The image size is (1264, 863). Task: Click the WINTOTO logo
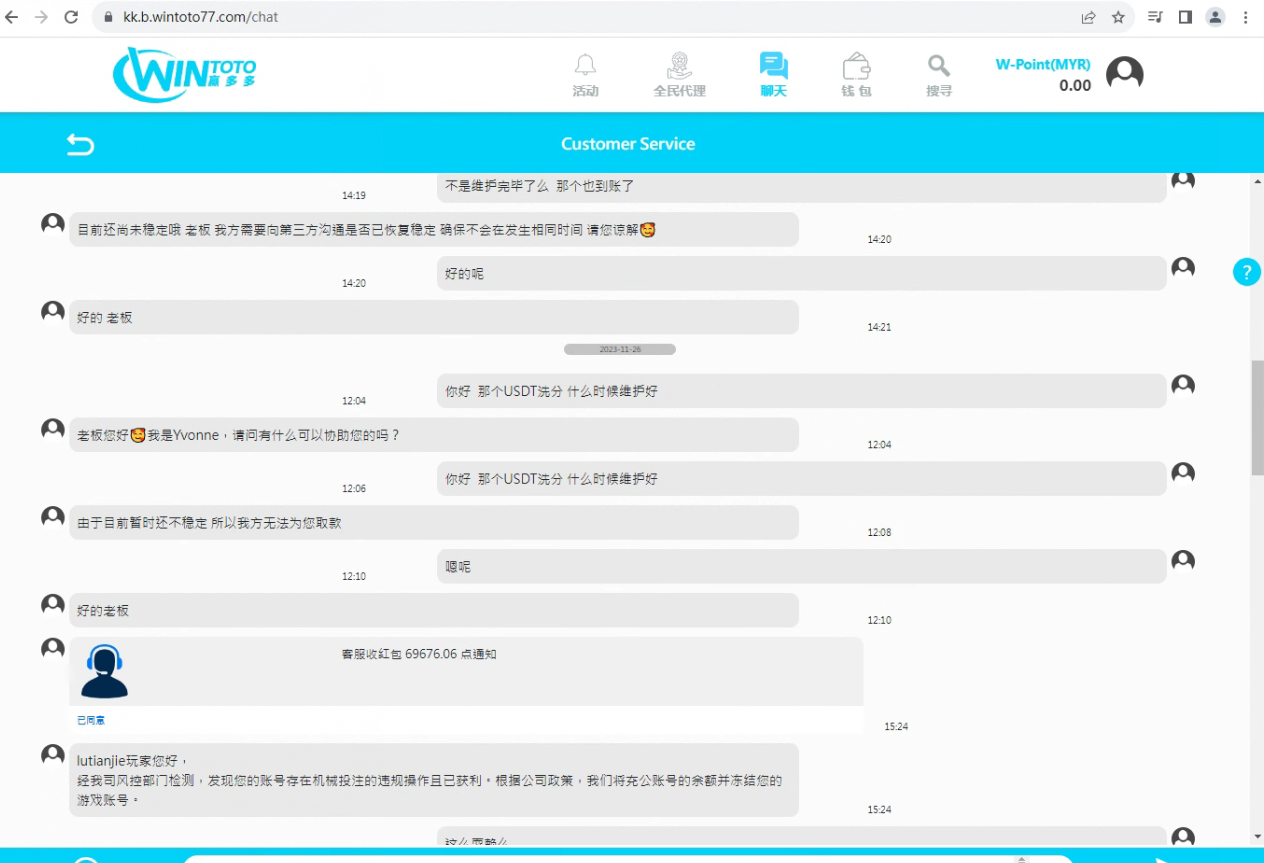185,75
